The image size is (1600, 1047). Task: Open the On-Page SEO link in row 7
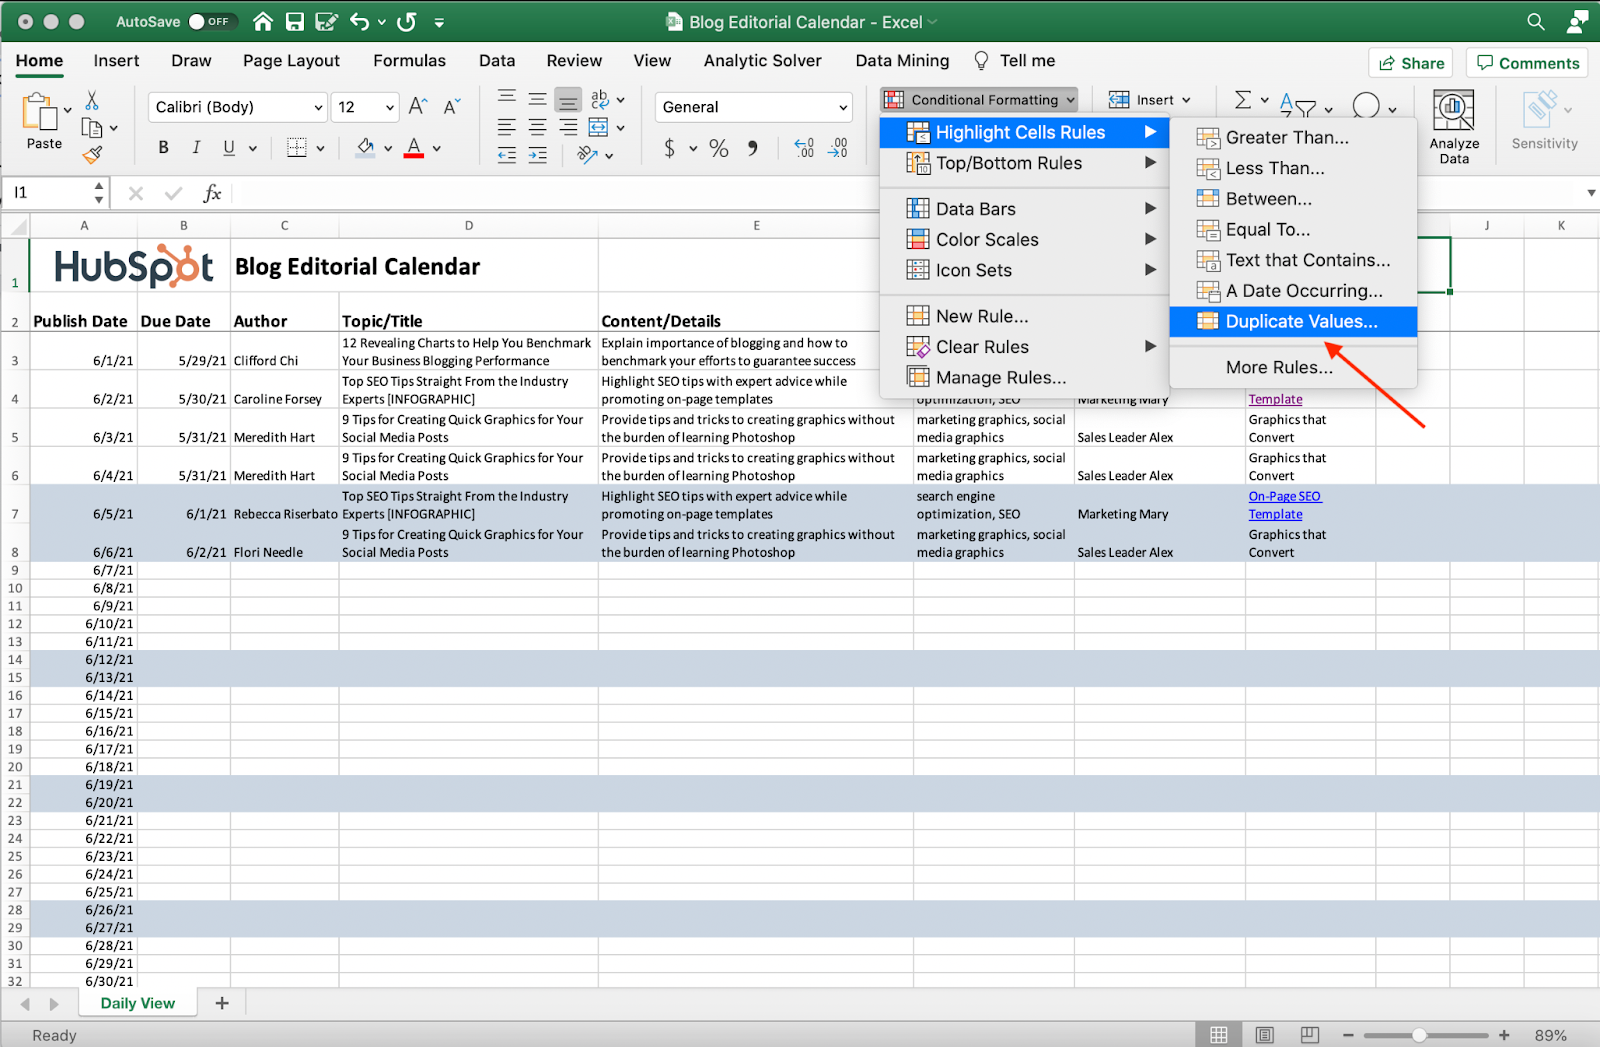[x=1284, y=496]
